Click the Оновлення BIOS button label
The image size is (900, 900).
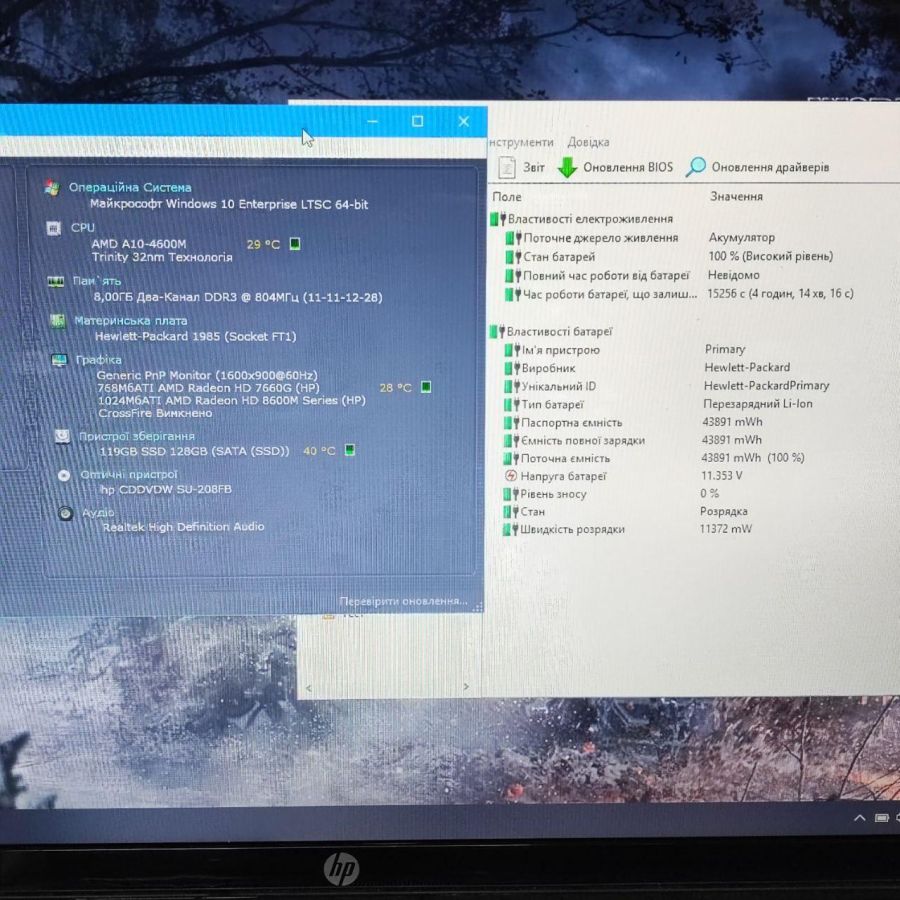628,167
